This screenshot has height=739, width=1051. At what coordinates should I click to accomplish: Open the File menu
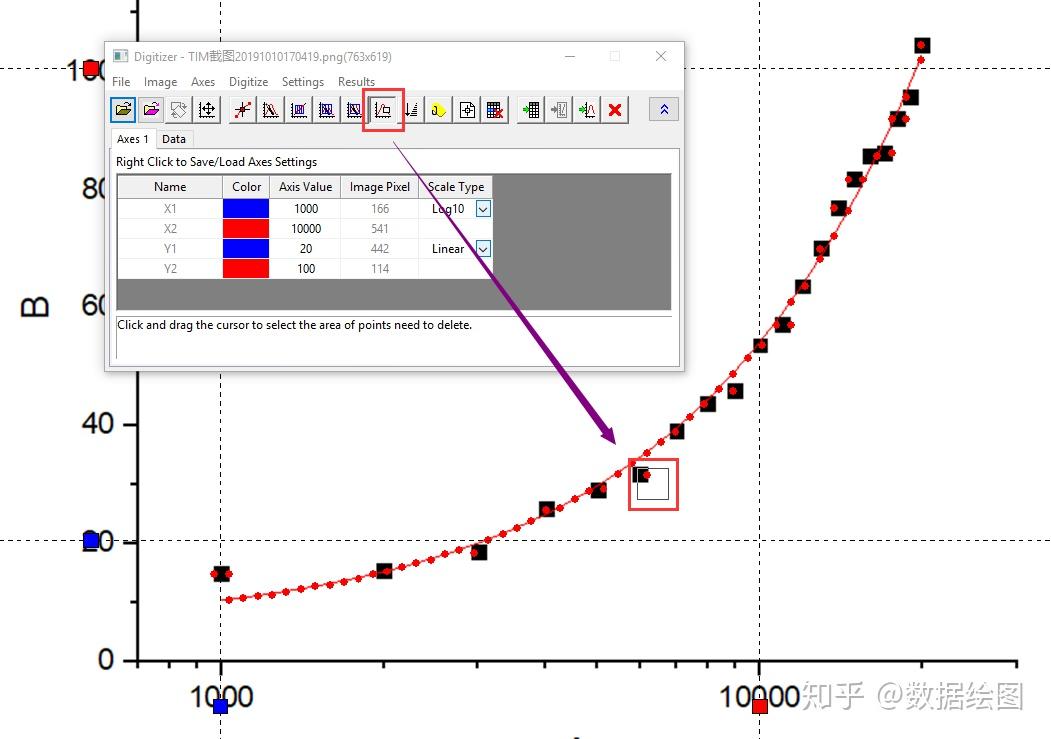(x=121, y=82)
